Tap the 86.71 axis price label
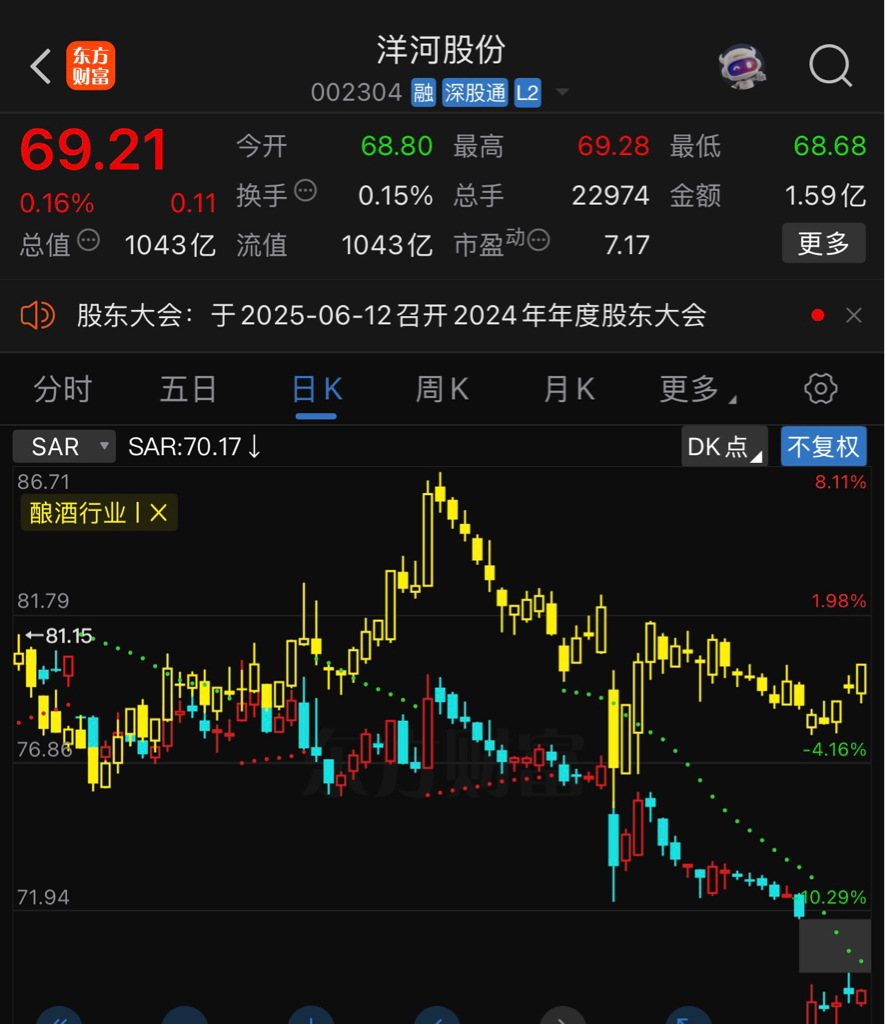Image resolution: width=885 pixels, height=1024 pixels. 43,482
